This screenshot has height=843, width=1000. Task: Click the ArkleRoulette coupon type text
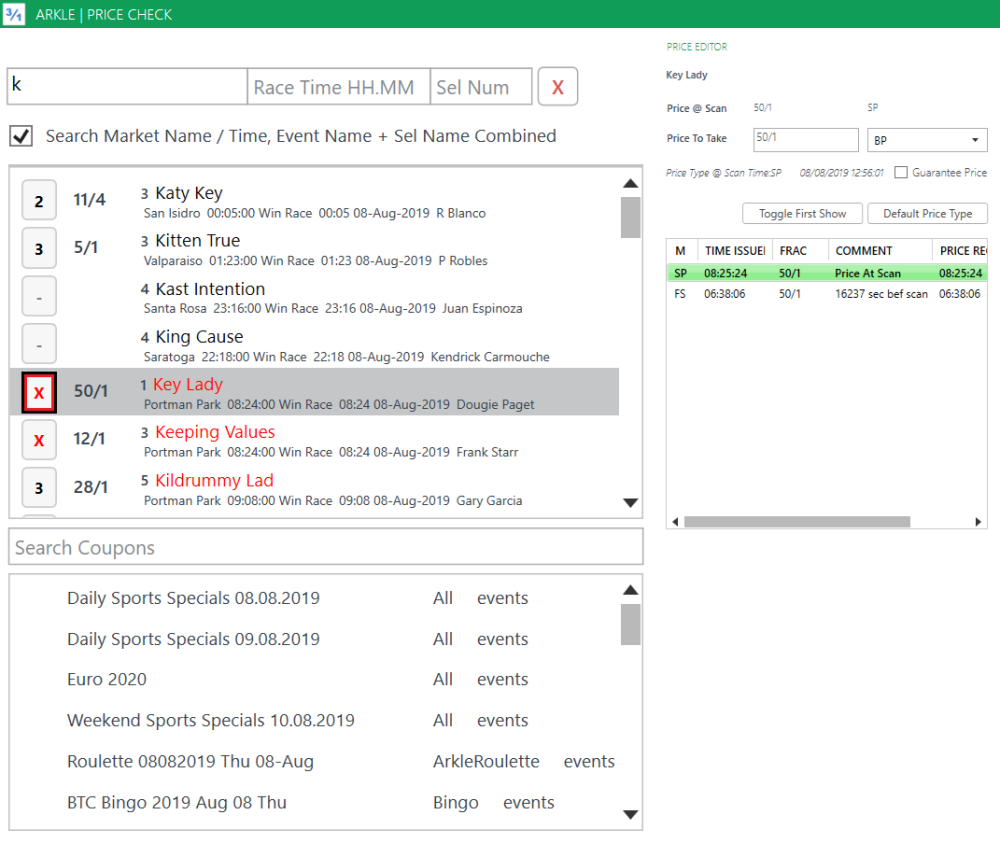coord(486,761)
